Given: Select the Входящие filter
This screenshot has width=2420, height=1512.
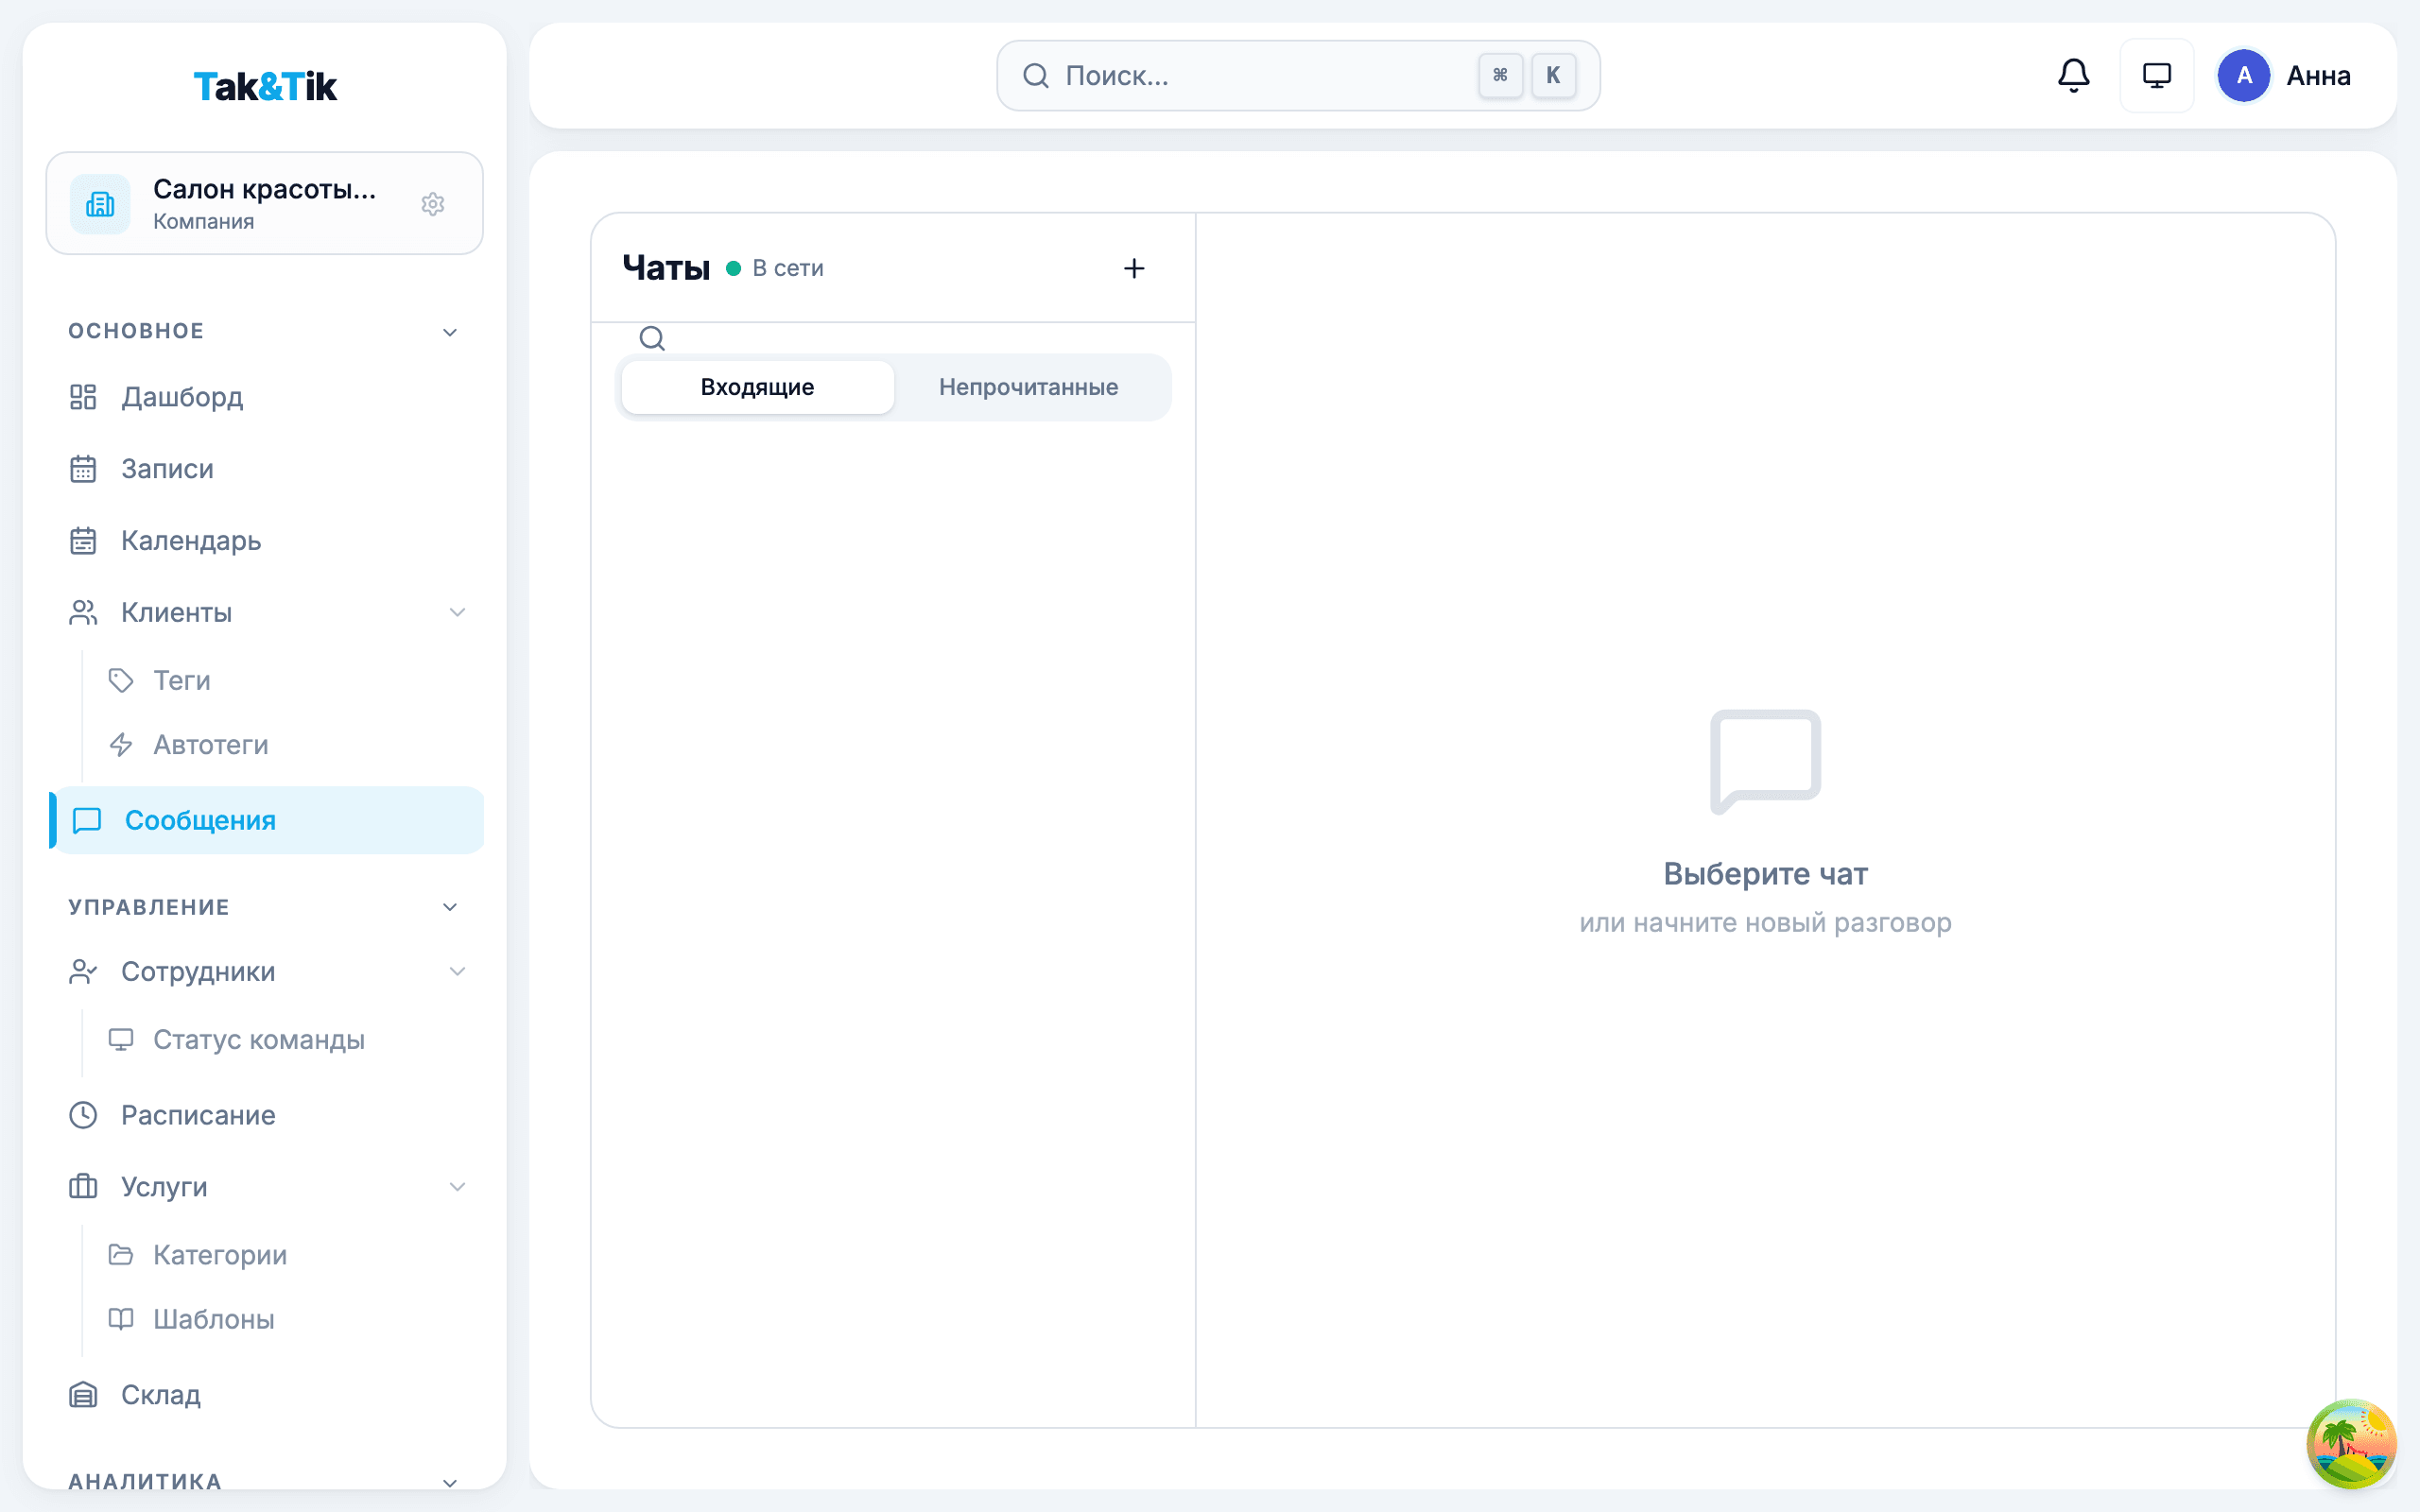Looking at the screenshot, I should [x=757, y=387].
